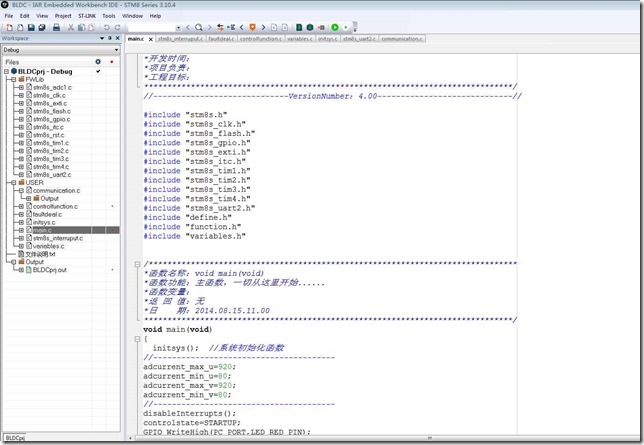Open the ST-LINK menu

click(x=87, y=16)
